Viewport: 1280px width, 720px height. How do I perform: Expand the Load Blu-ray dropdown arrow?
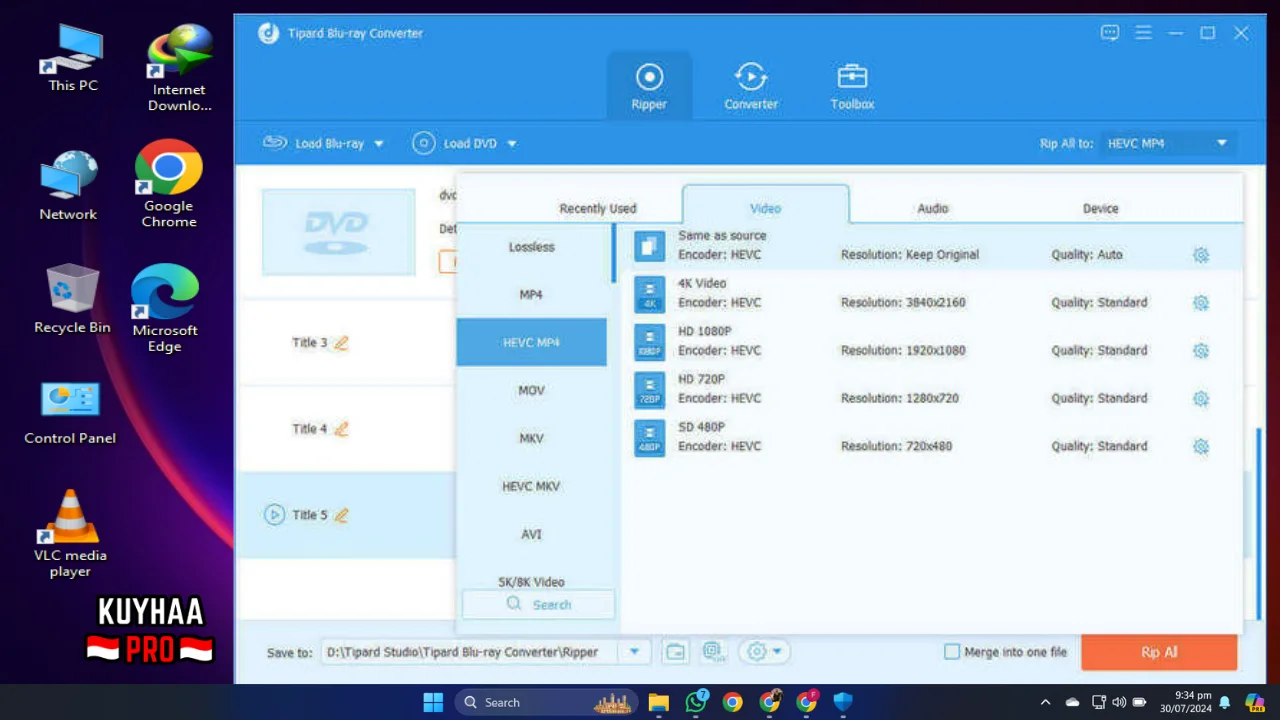tap(379, 144)
